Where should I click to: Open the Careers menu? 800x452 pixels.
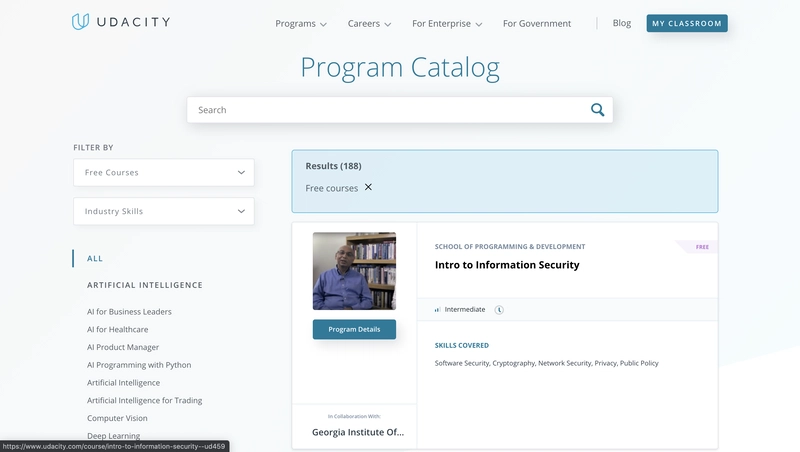(369, 23)
